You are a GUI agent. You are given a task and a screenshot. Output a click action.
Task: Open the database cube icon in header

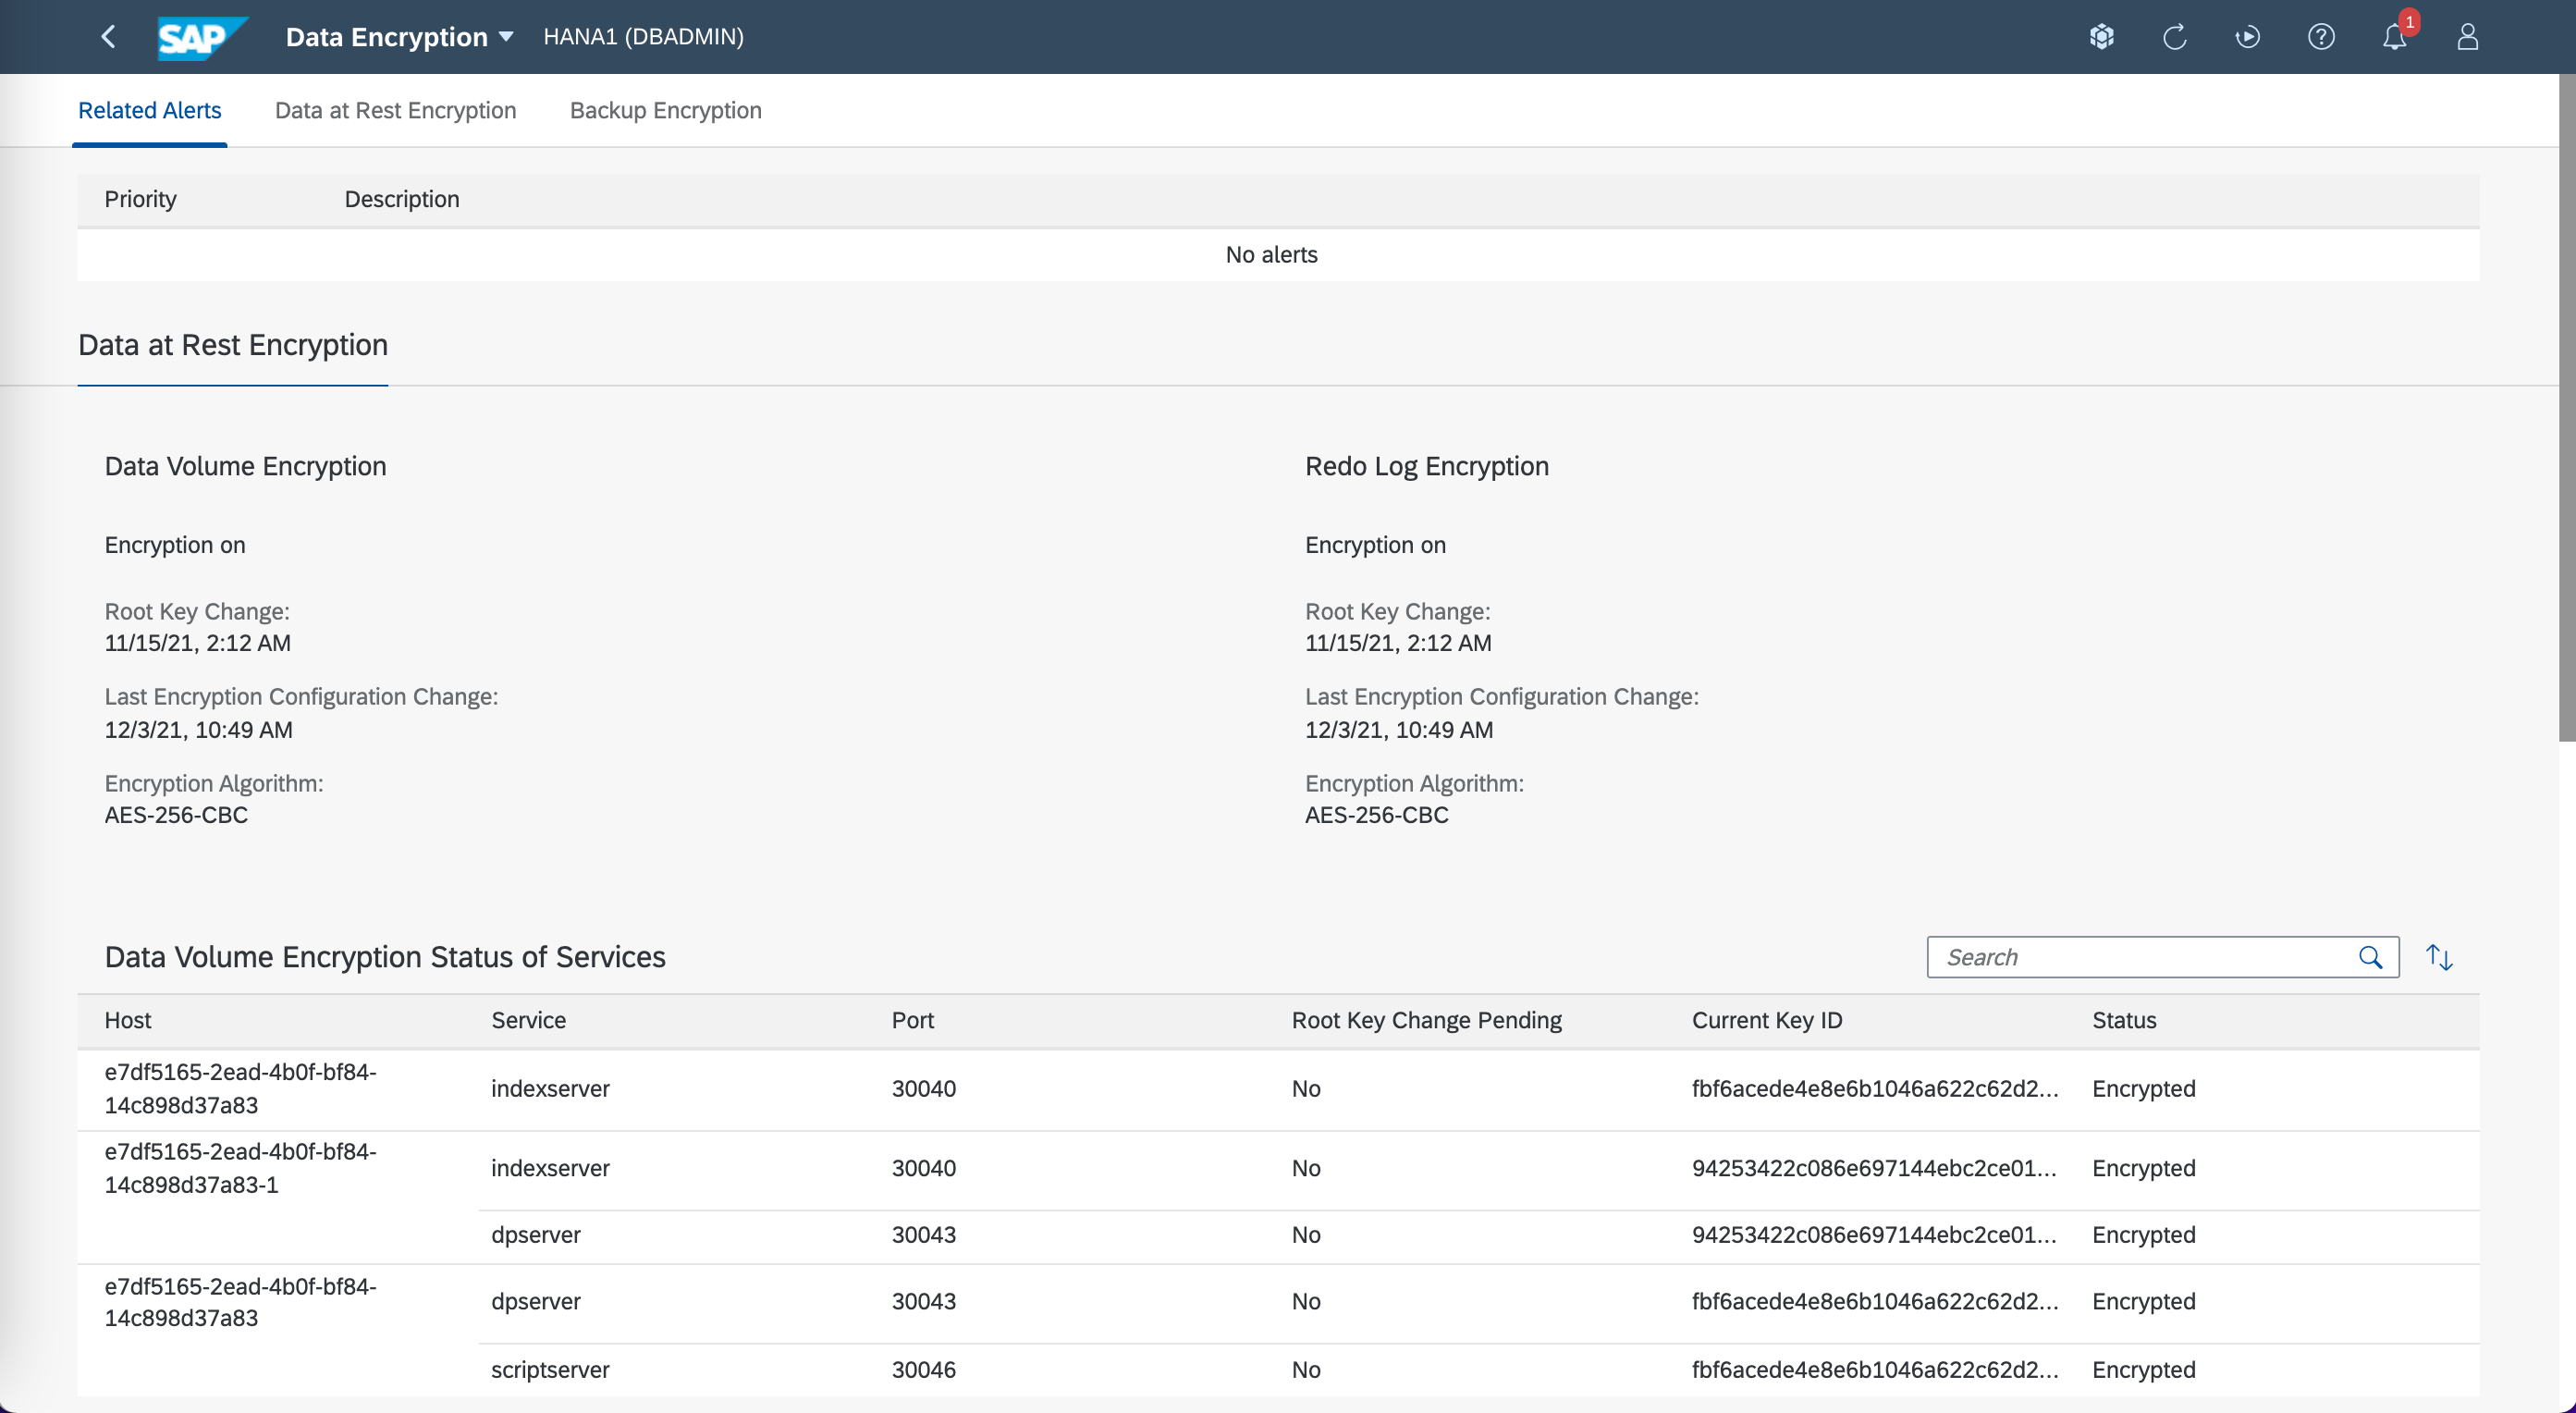point(2102,37)
